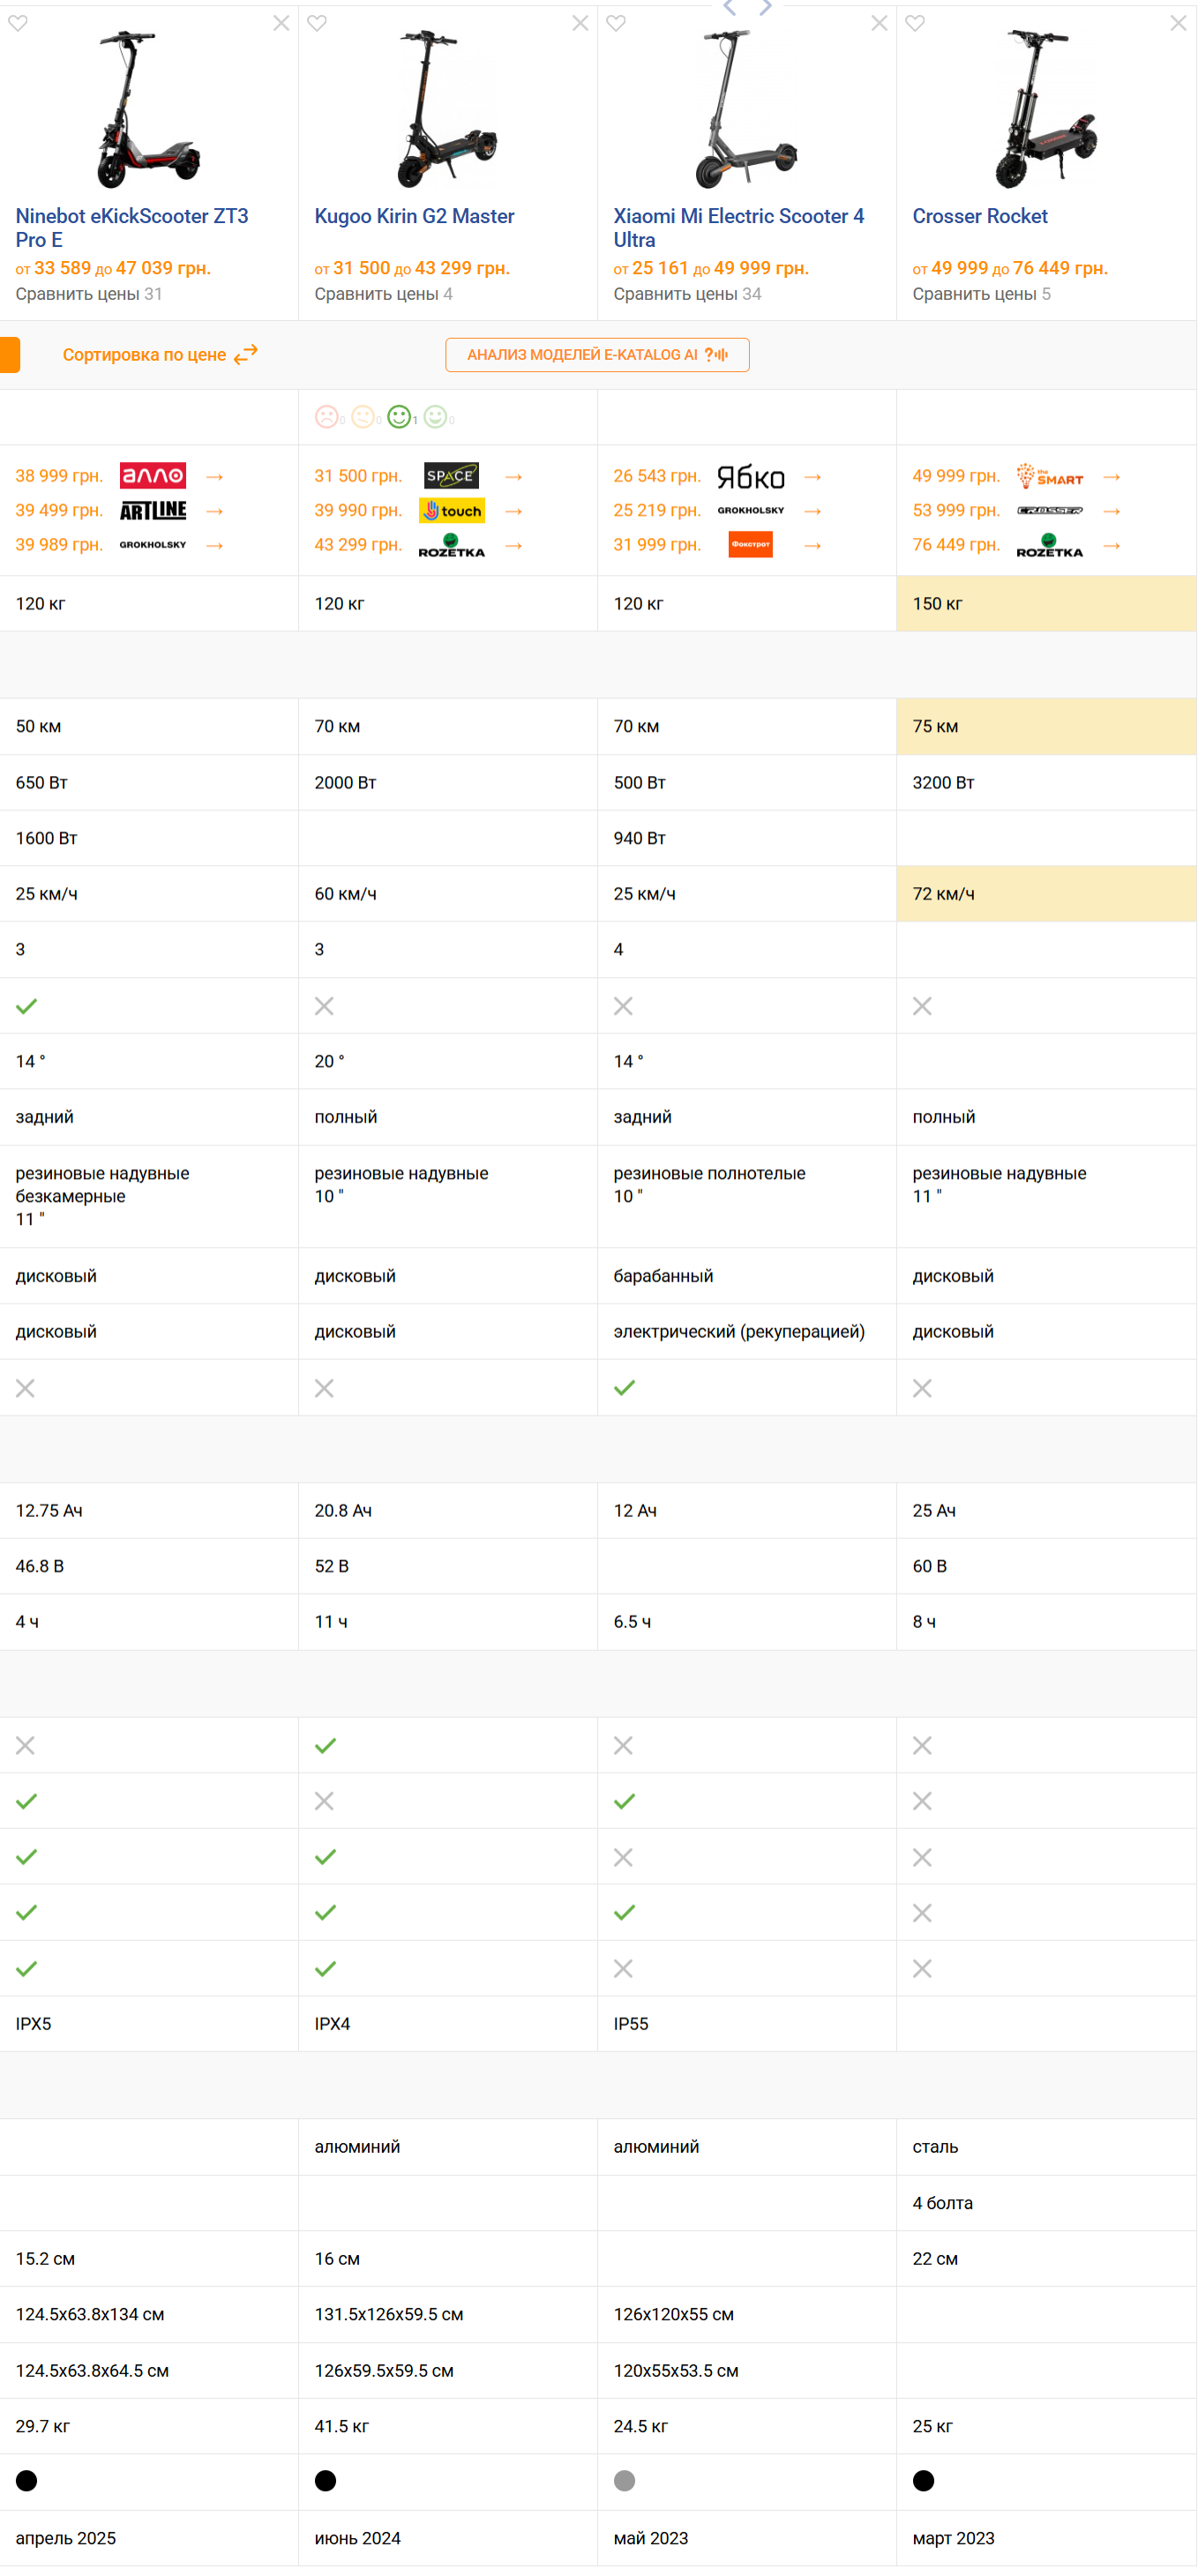
Task: Go to Smart shop offer 49 999 грн
Action: [x=1049, y=476]
